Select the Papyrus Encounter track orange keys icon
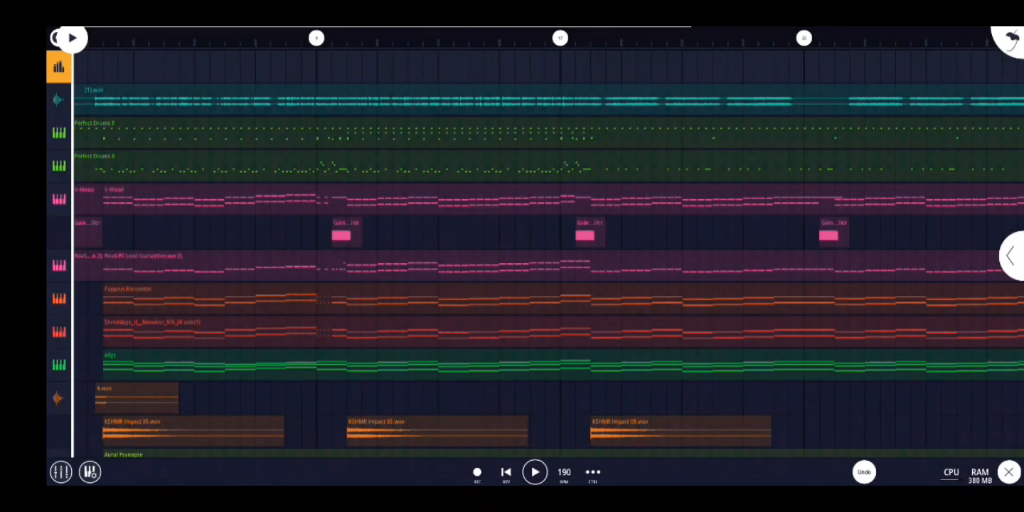The height and width of the screenshot is (512, 1024). click(x=59, y=299)
